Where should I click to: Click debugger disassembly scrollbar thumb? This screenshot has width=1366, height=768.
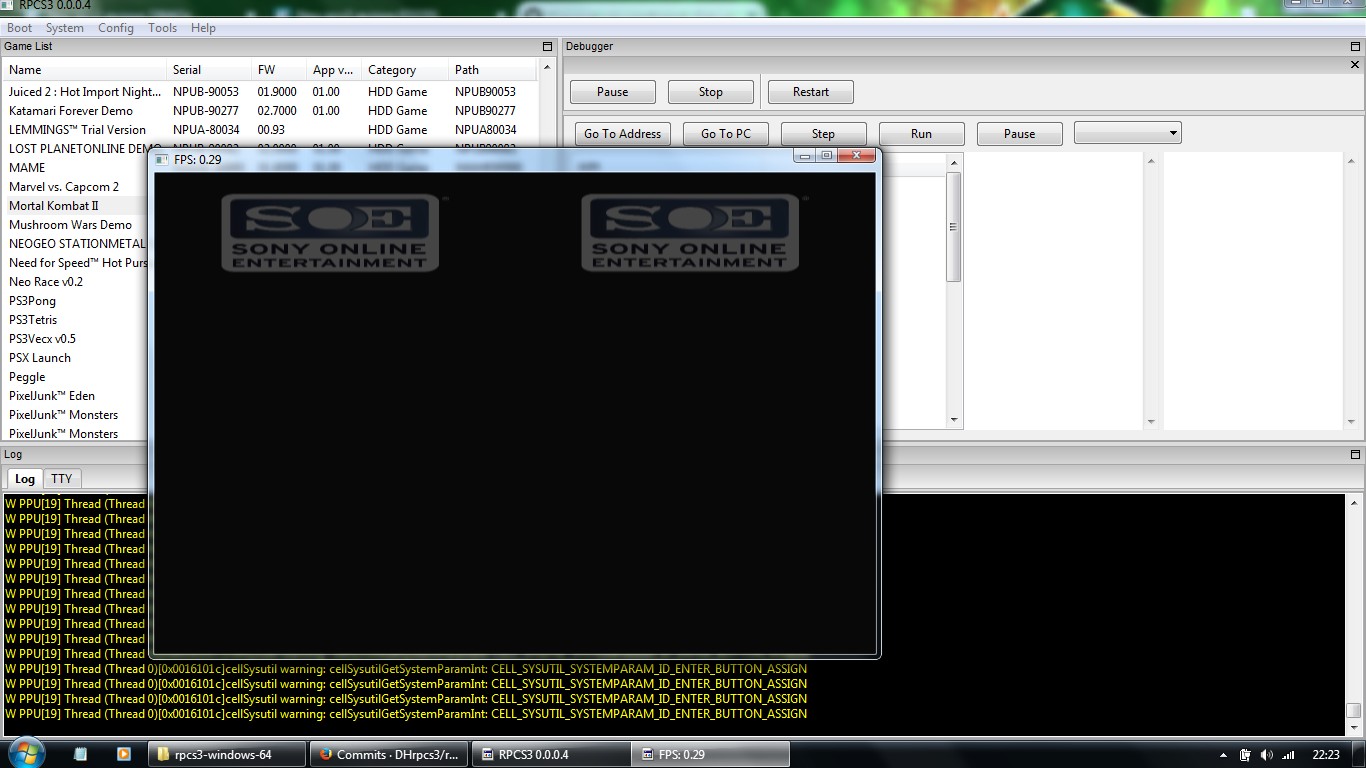954,227
